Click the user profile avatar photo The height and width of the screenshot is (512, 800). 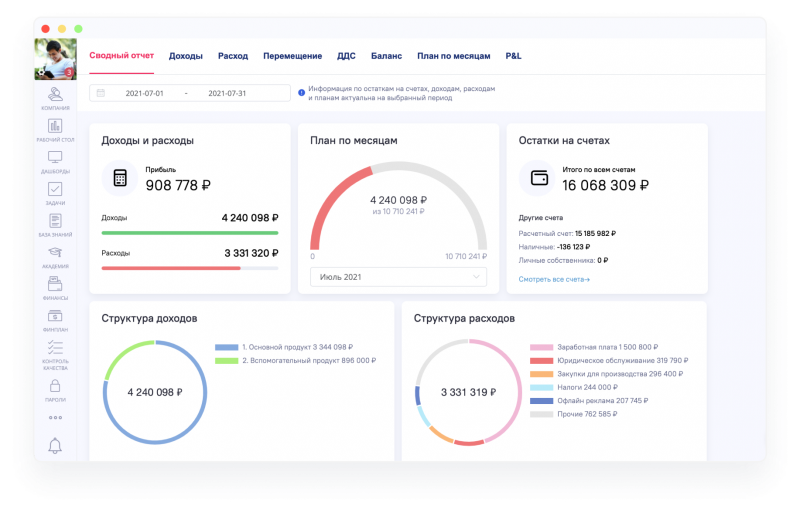55,59
